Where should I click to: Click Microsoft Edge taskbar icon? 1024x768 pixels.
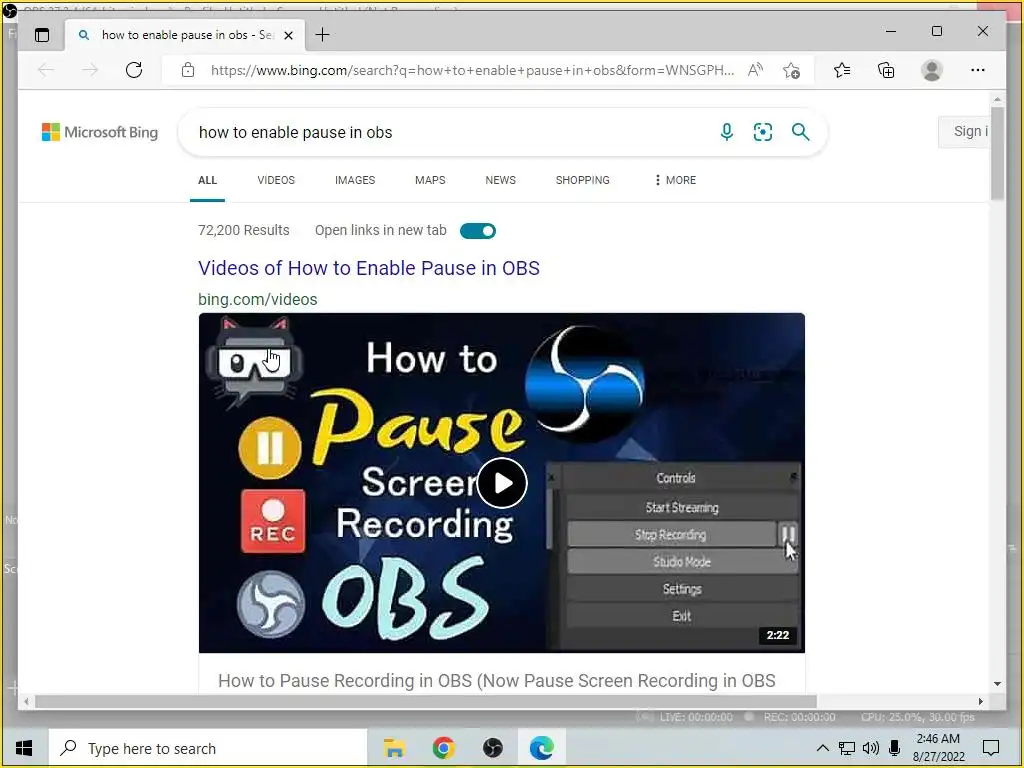point(541,748)
